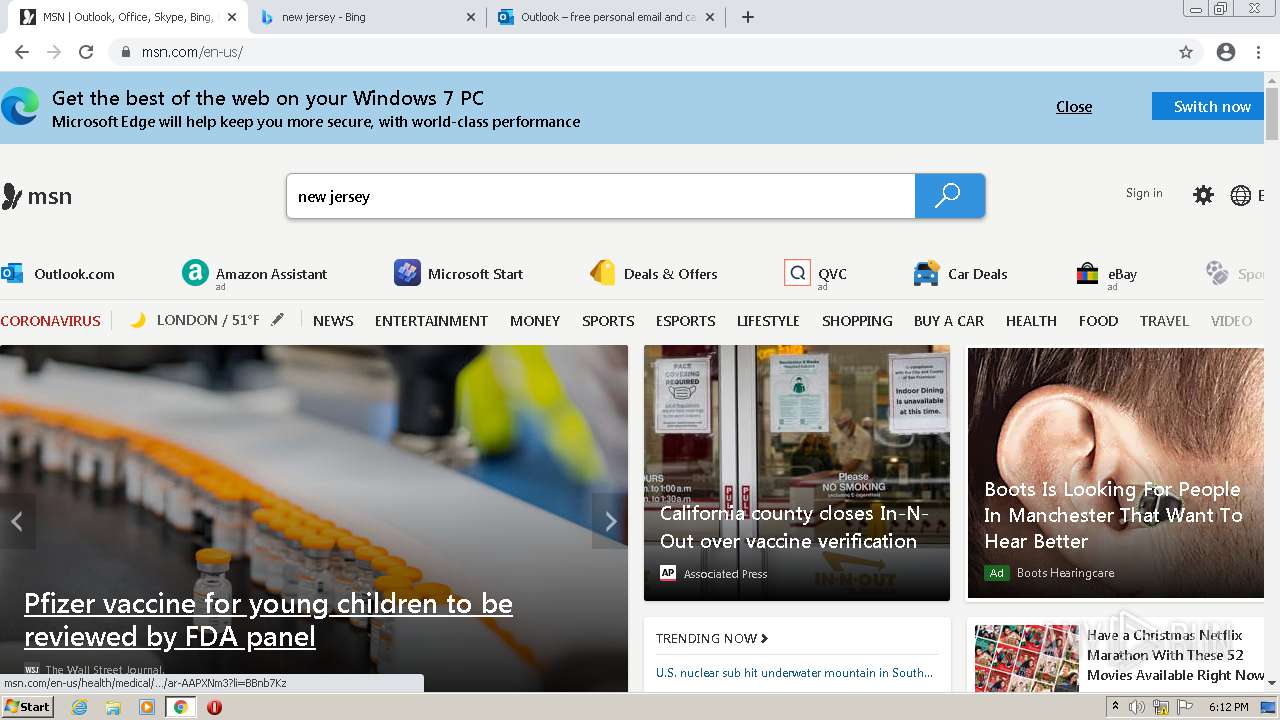The height and width of the screenshot is (720, 1280).
Task: Switch to Outlook free personal email tab
Action: point(607,17)
